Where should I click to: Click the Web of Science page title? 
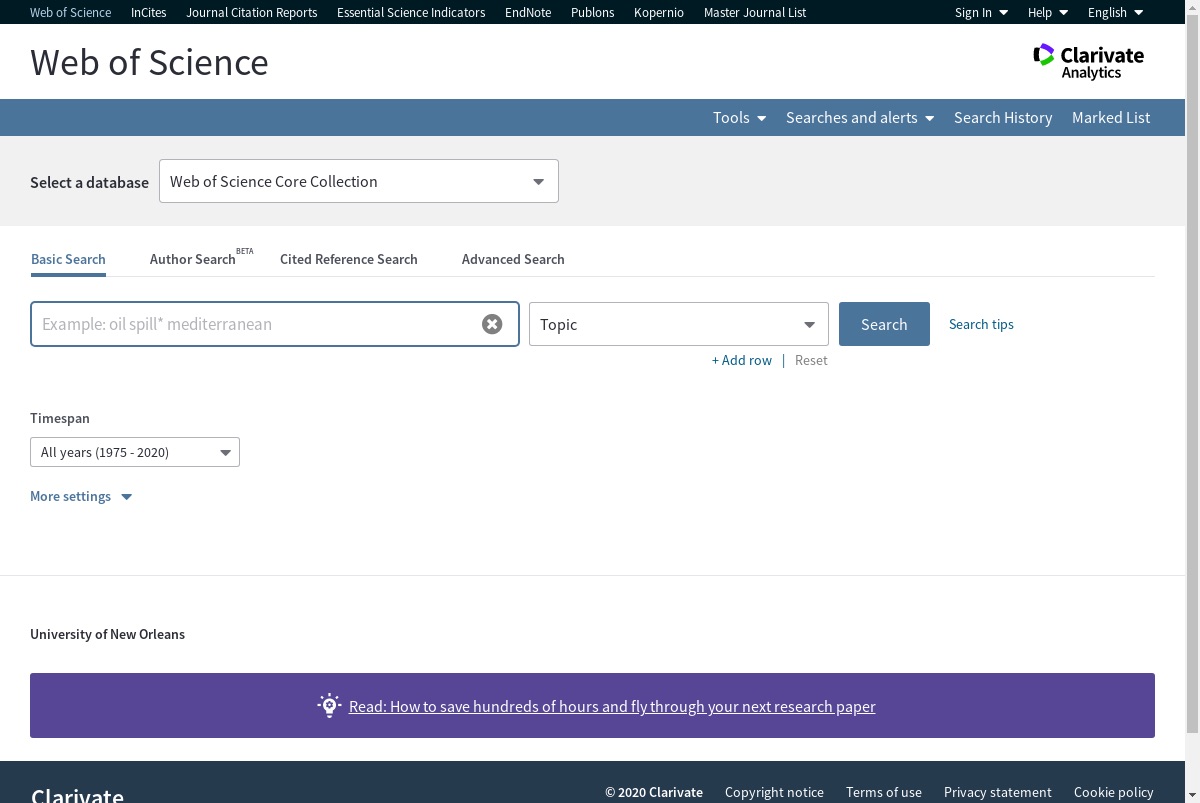150,62
